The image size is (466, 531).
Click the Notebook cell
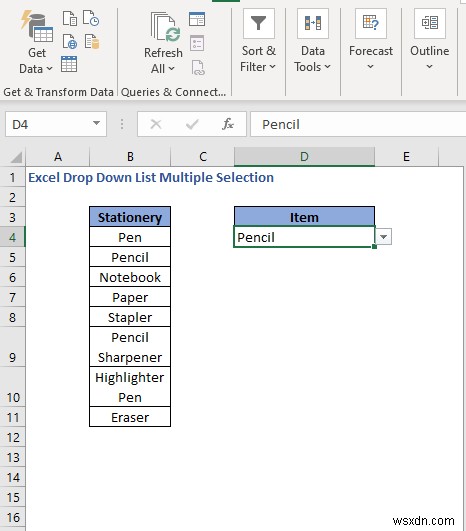130,277
